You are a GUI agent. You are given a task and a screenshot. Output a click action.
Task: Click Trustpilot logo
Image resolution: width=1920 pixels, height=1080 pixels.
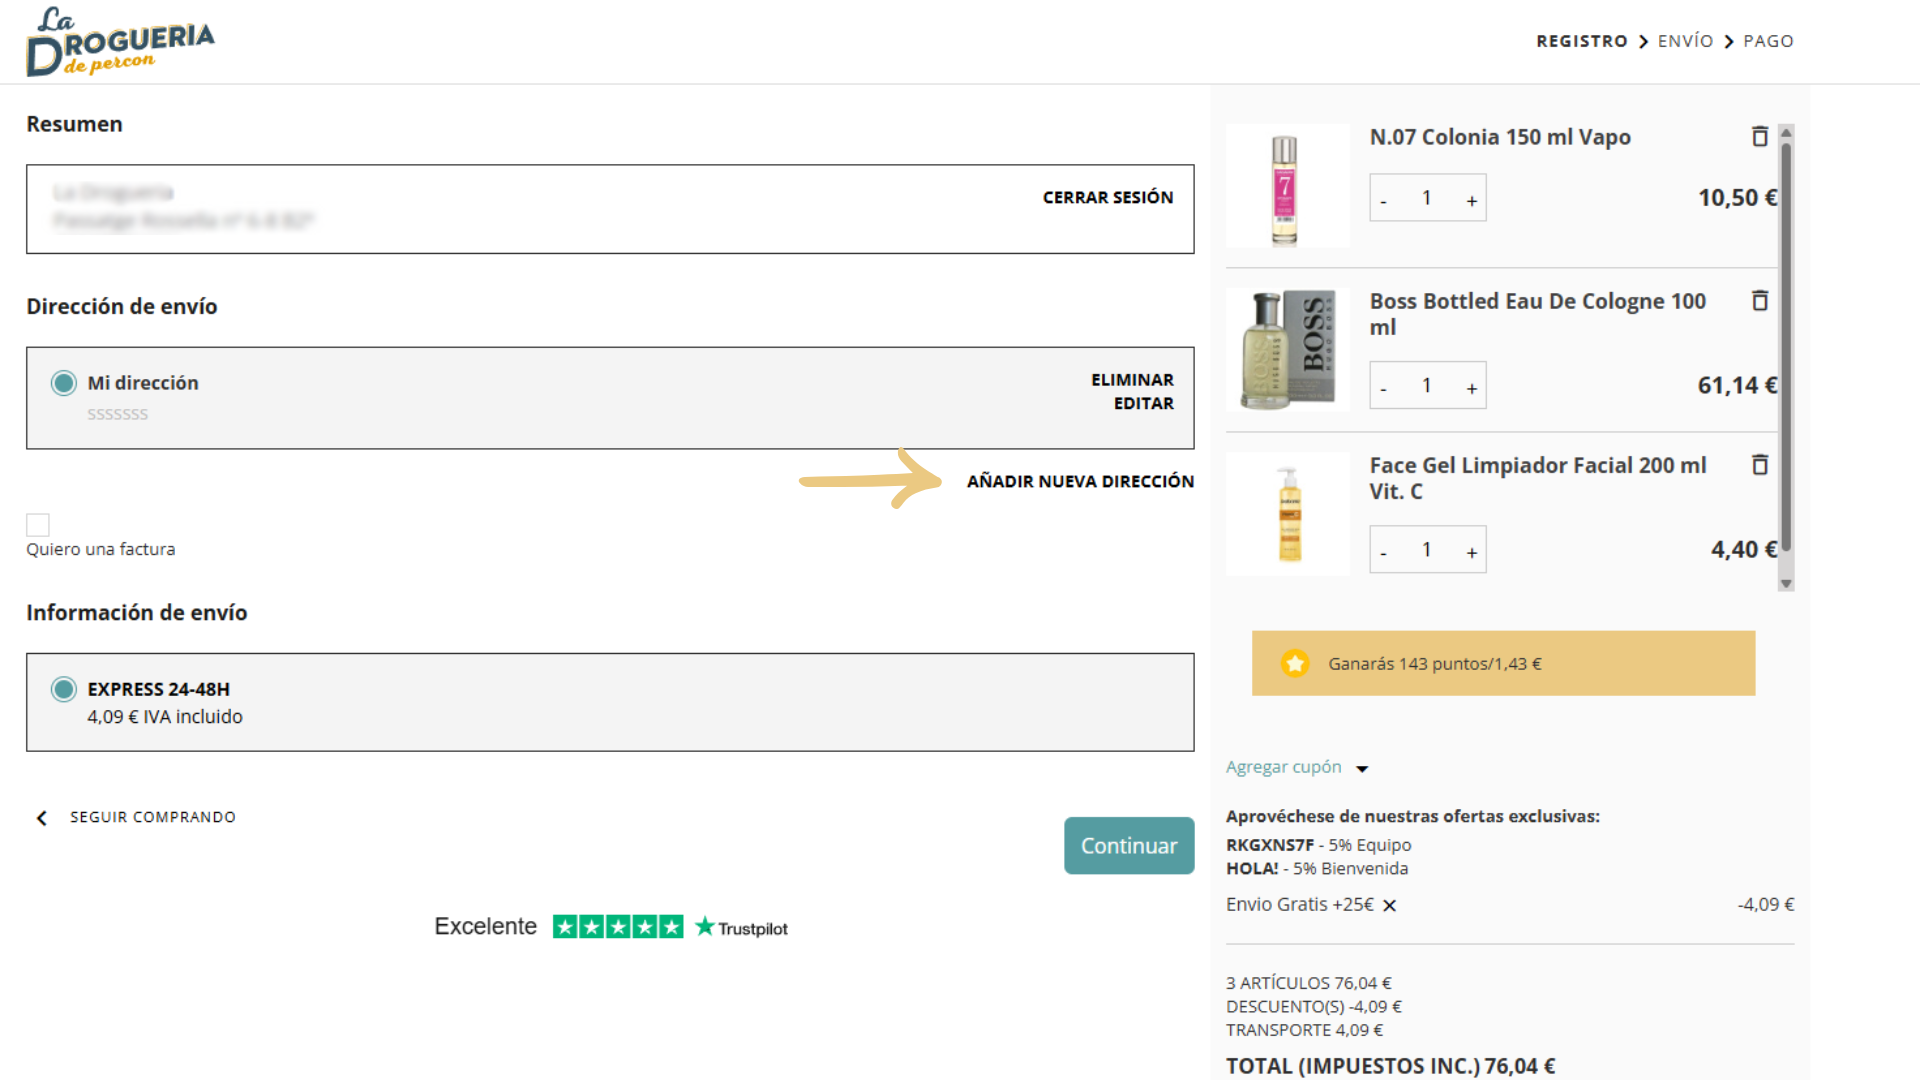[741, 928]
